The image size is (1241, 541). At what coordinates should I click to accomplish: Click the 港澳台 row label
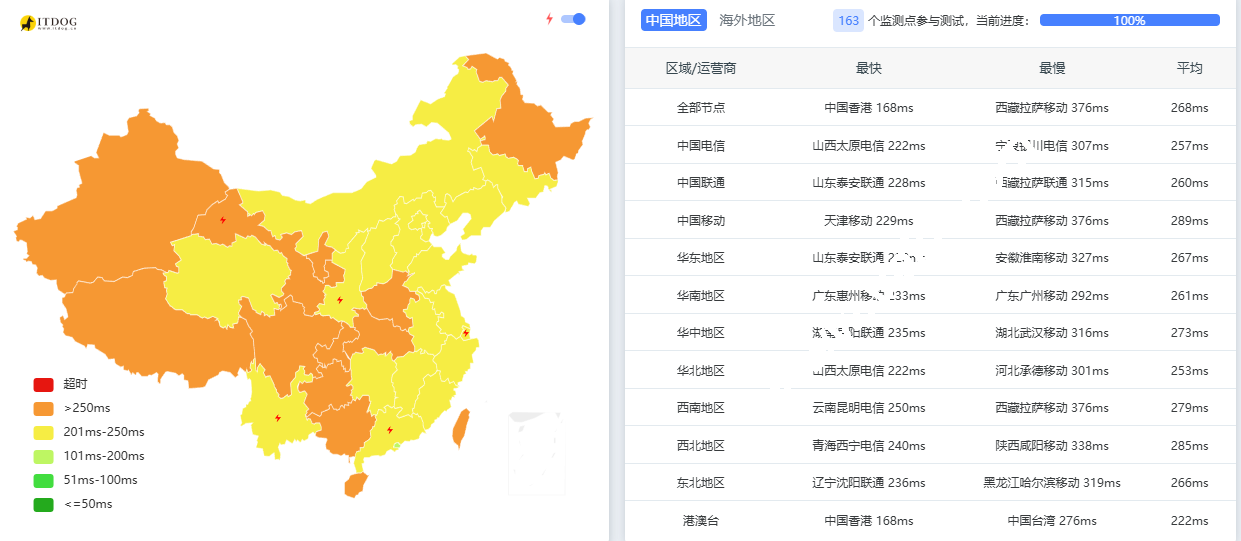point(701,520)
